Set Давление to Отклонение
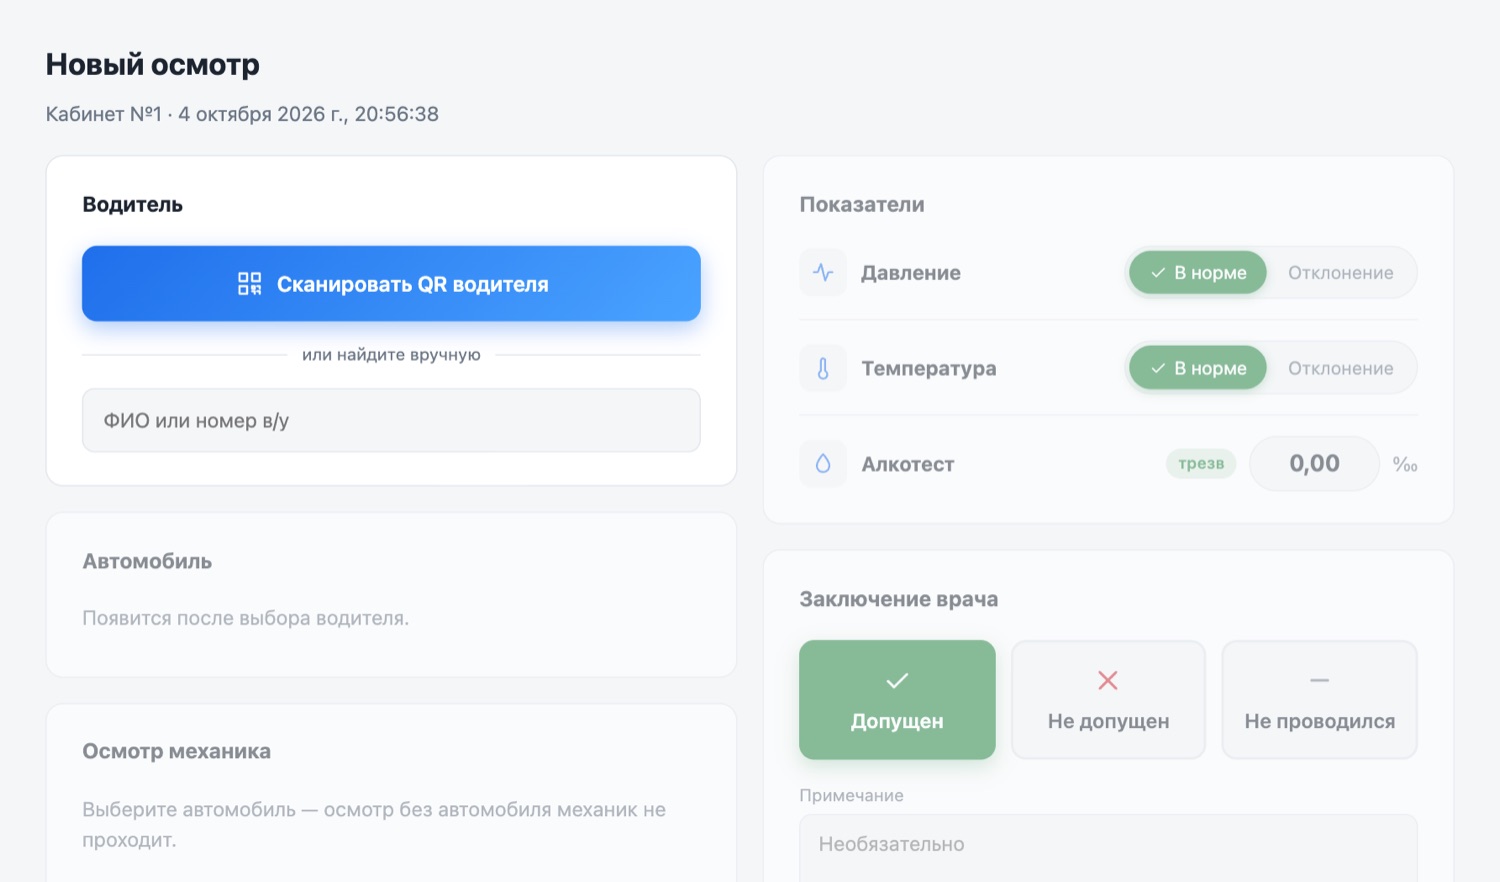This screenshot has height=882, width=1500. coord(1340,273)
